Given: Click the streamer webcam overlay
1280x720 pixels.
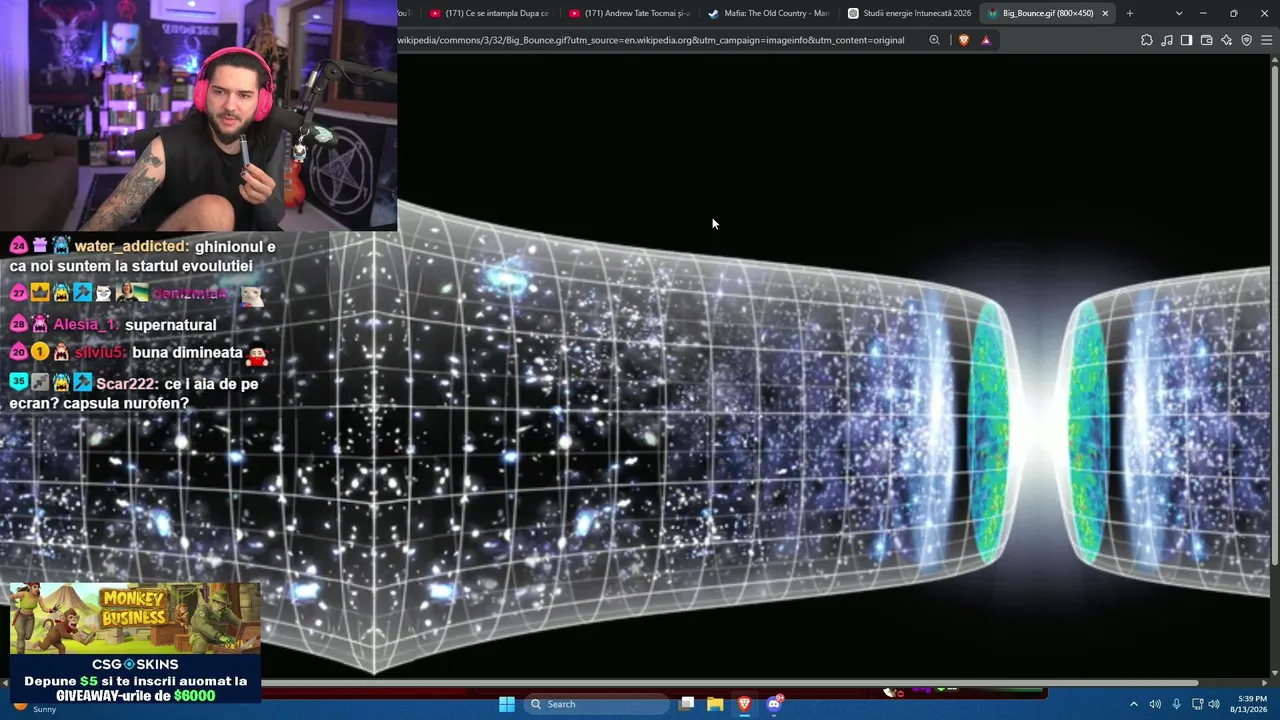Looking at the screenshot, I should click(199, 115).
